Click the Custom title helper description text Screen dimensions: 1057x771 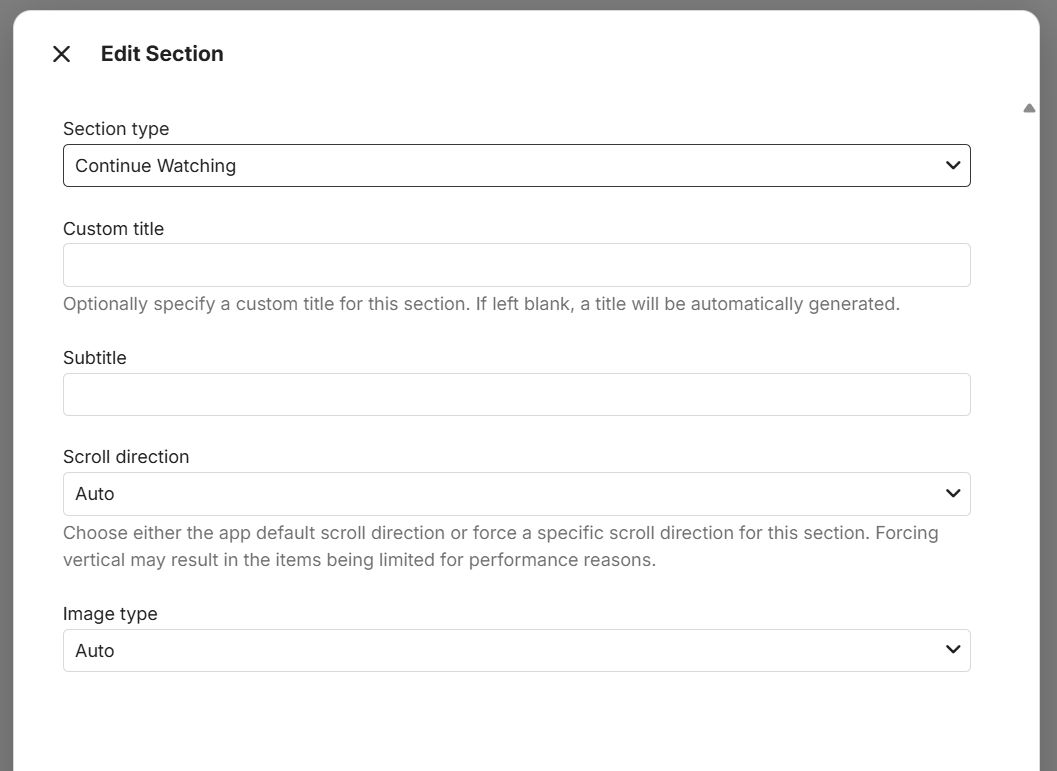(481, 304)
